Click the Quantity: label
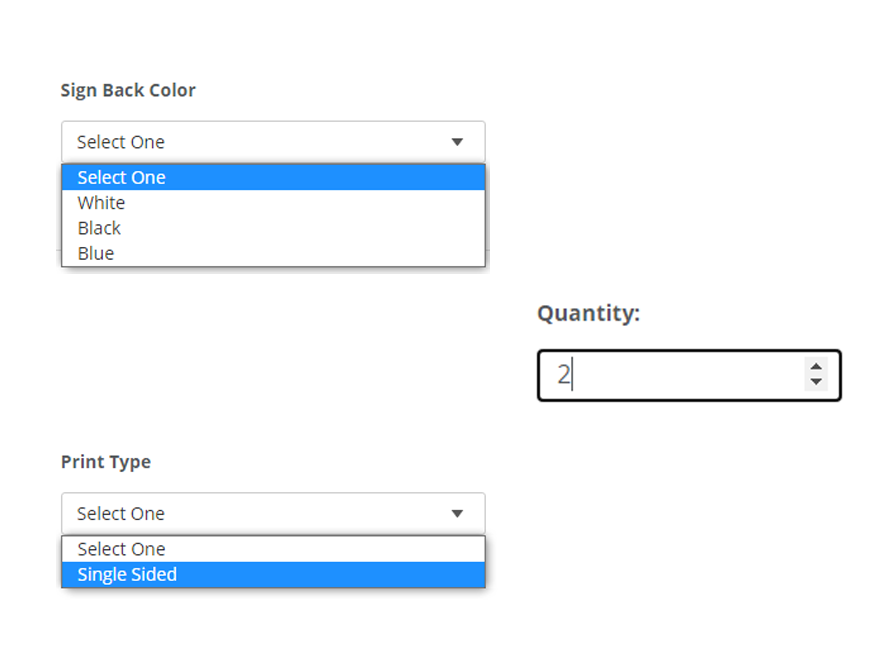Image resolution: width=890 pixels, height=654 pixels. pyautogui.click(x=588, y=313)
